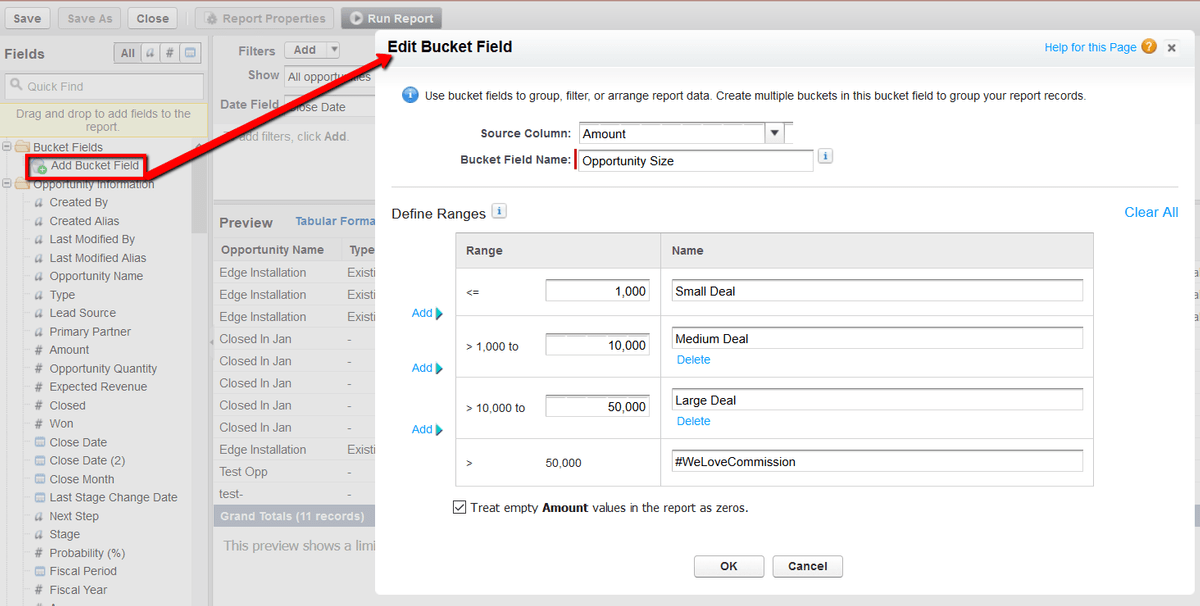Edit the Small Deal name field

pos(878,291)
